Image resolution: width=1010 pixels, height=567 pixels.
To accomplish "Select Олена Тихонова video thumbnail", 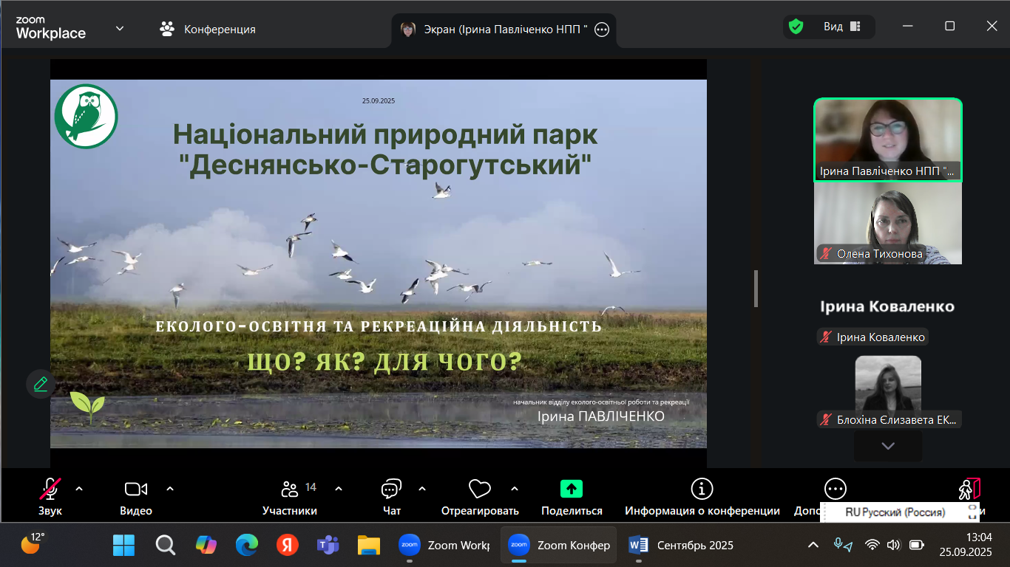I will tap(887, 224).
